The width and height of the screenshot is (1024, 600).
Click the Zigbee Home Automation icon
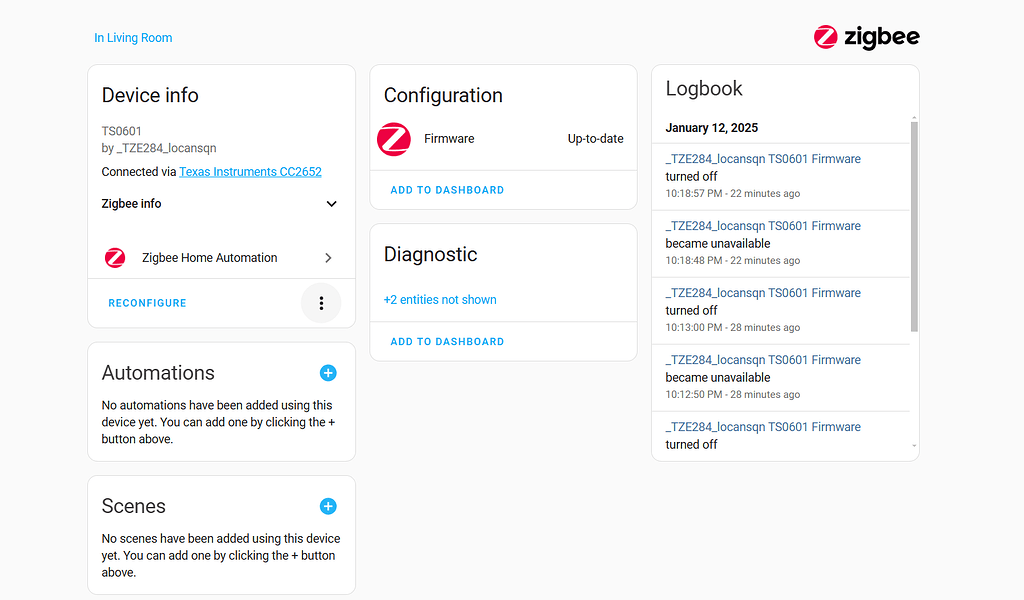click(115, 258)
